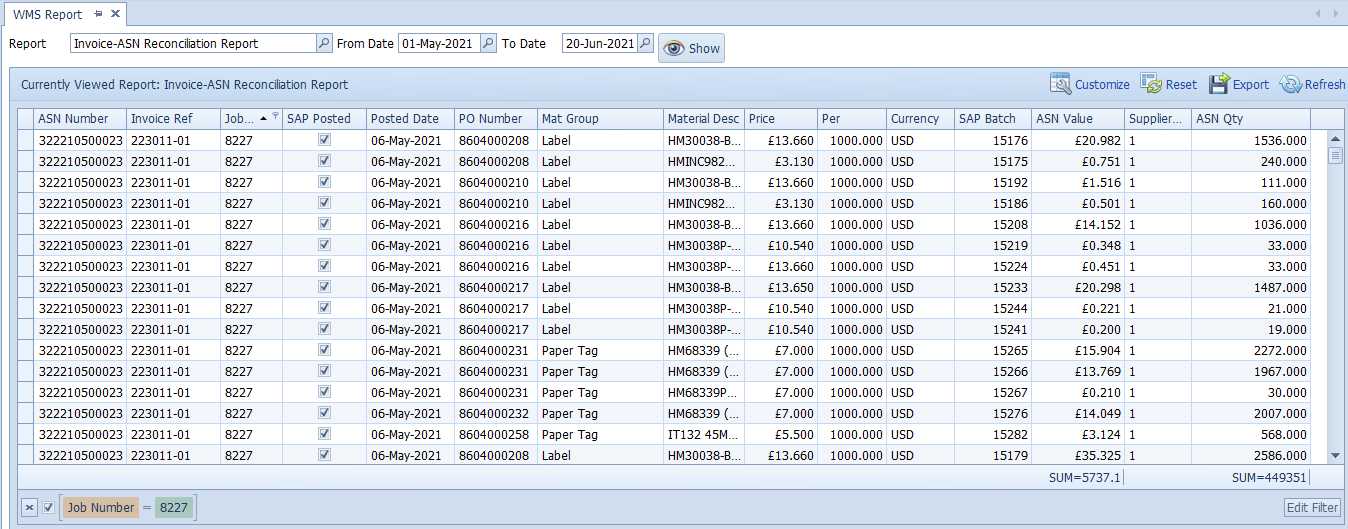Image resolution: width=1348 pixels, height=529 pixels.
Task: Sort by the SAP Posted column header
Action: [325, 118]
